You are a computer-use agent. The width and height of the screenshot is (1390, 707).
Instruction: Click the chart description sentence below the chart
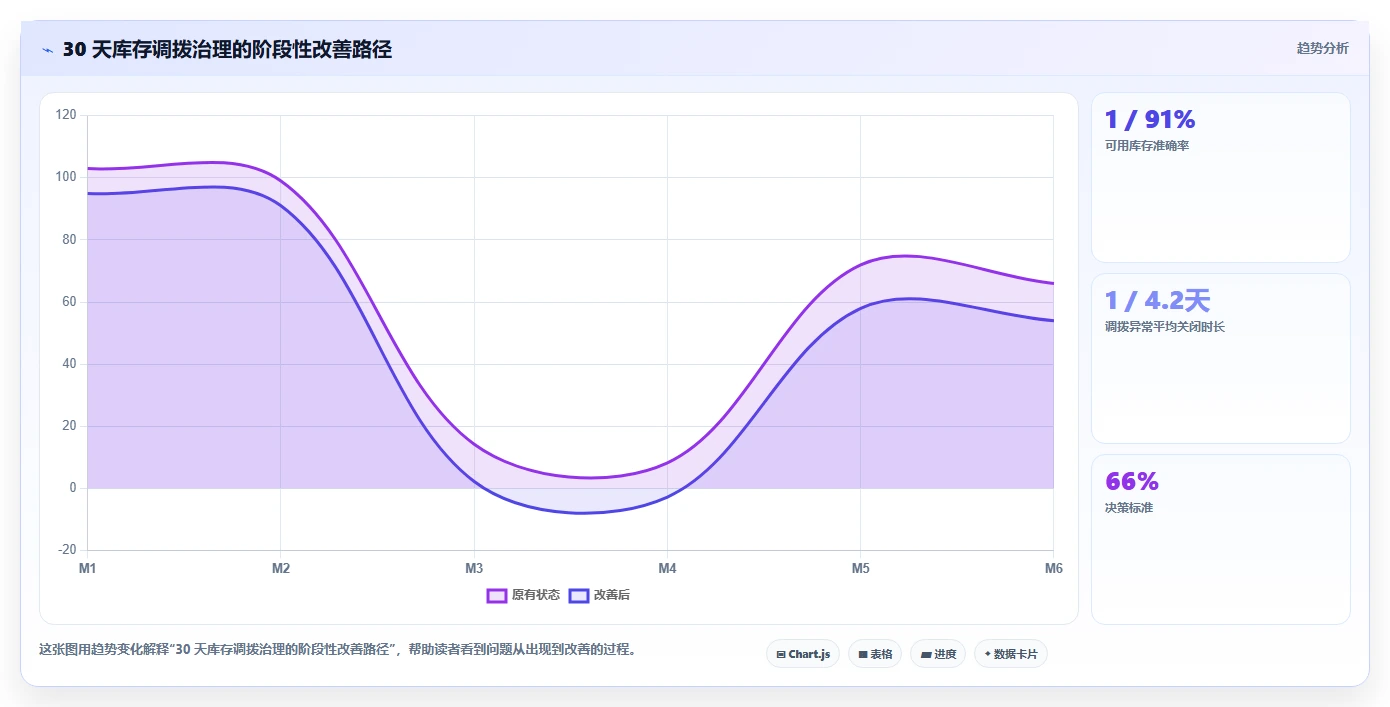click(338, 649)
